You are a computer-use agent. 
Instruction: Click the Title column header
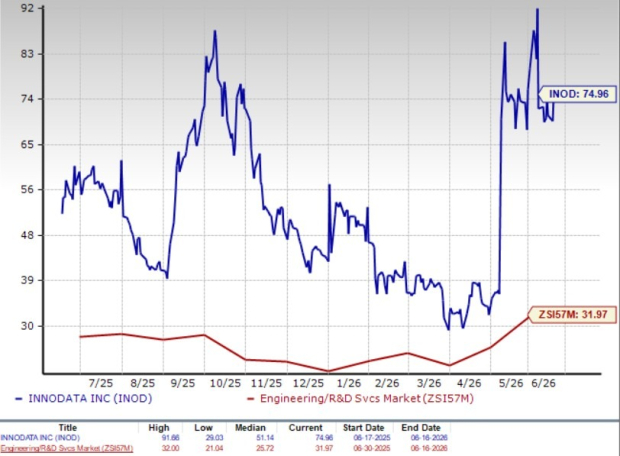(x=68, y=428)
